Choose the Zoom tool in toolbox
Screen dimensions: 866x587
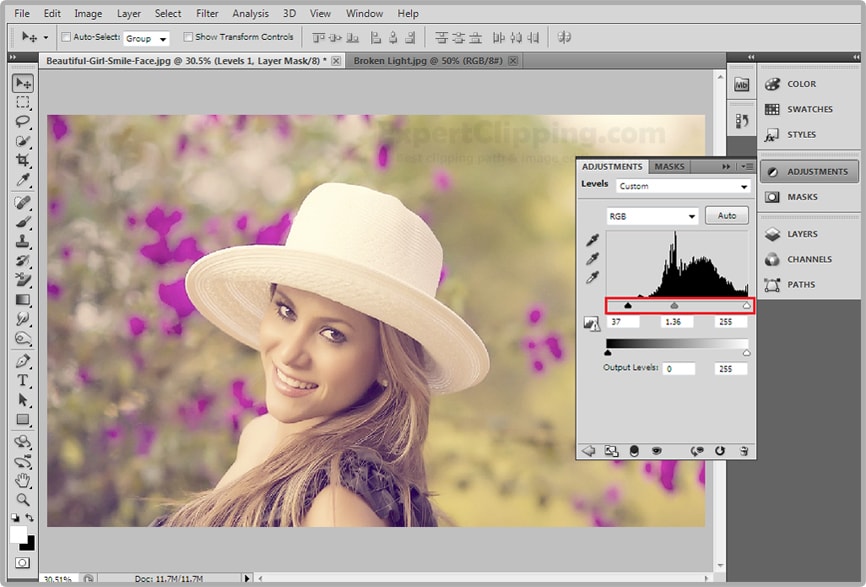click(22, 499)
